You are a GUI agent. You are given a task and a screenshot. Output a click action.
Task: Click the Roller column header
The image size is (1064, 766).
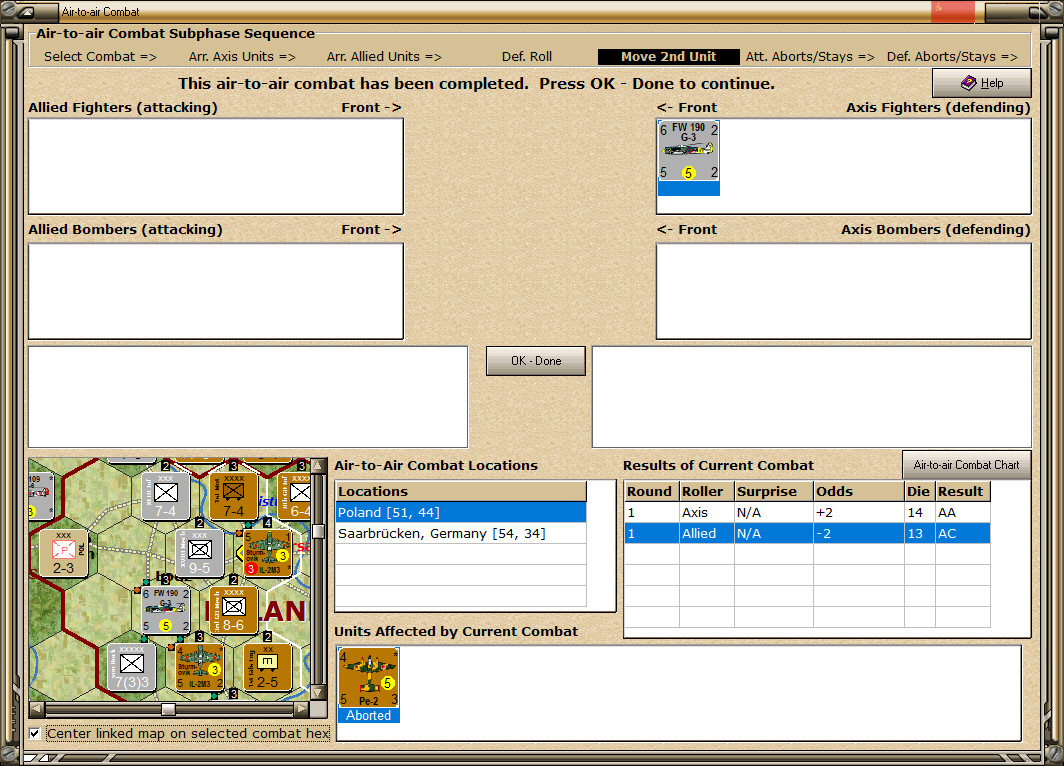[706, 491]
